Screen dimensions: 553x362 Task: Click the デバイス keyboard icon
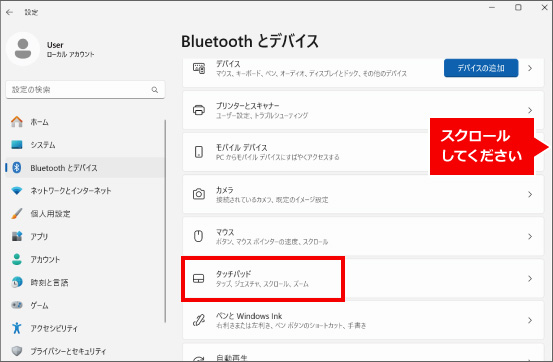pyautogui.click(x=199, y=68)
